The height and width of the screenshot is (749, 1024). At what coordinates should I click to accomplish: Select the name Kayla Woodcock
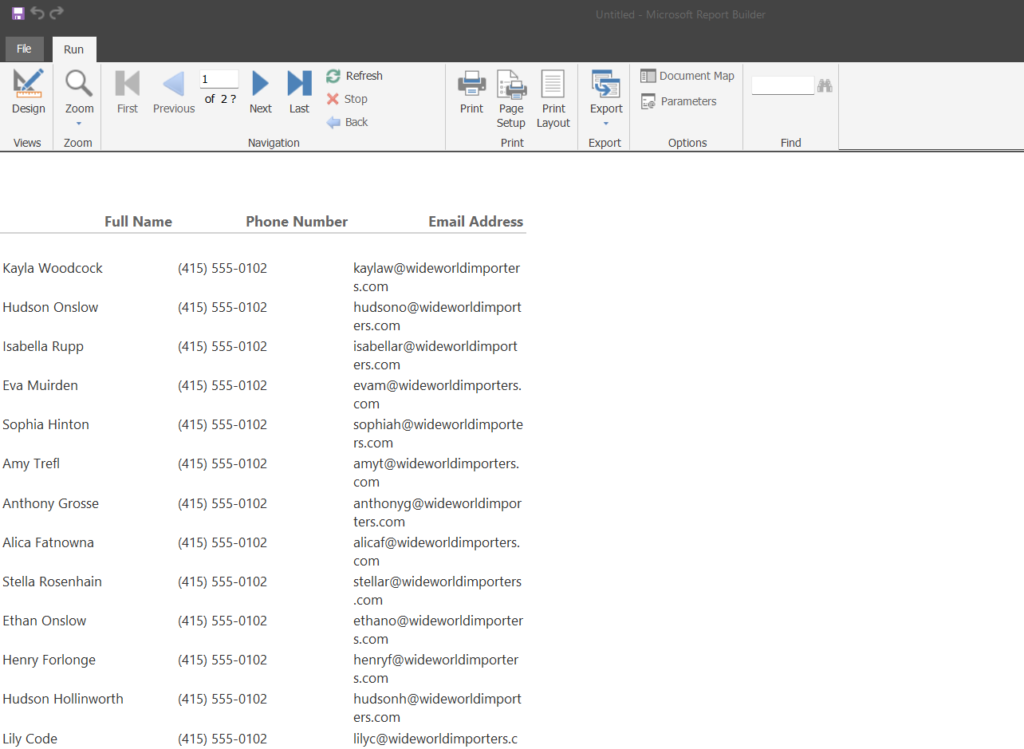coord(52,268)
